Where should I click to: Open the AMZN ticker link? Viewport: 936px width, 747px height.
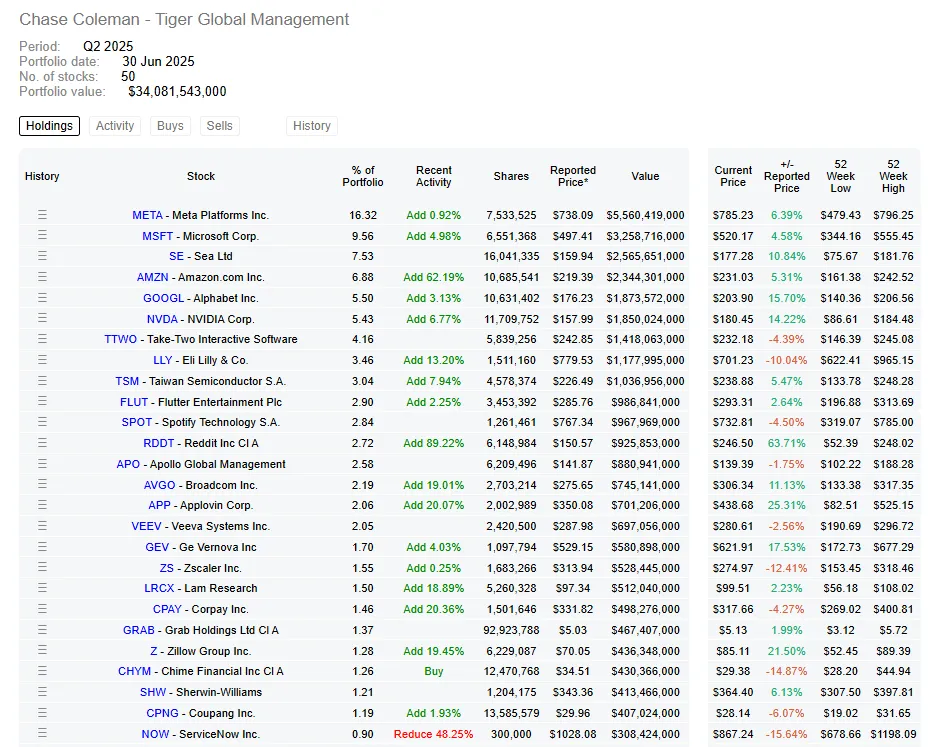153,277
